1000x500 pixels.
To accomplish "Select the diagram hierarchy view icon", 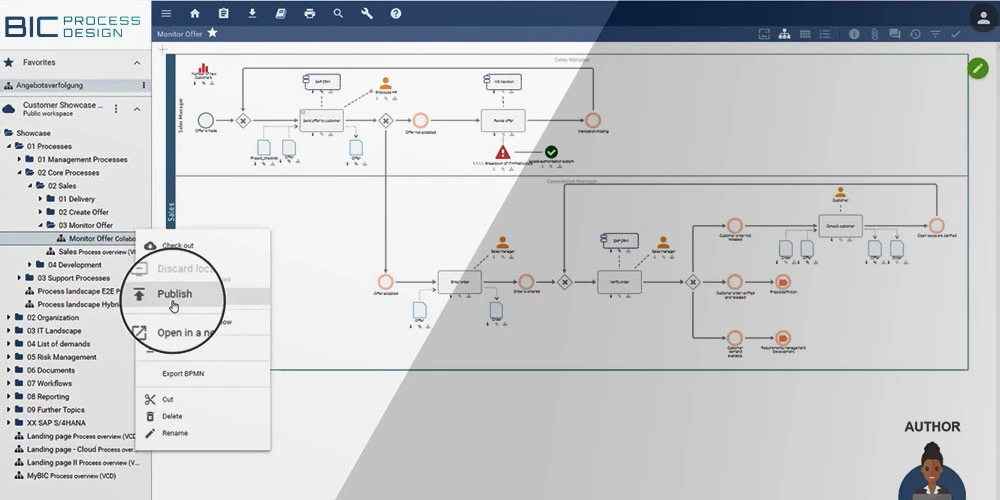I will [784, 34].
